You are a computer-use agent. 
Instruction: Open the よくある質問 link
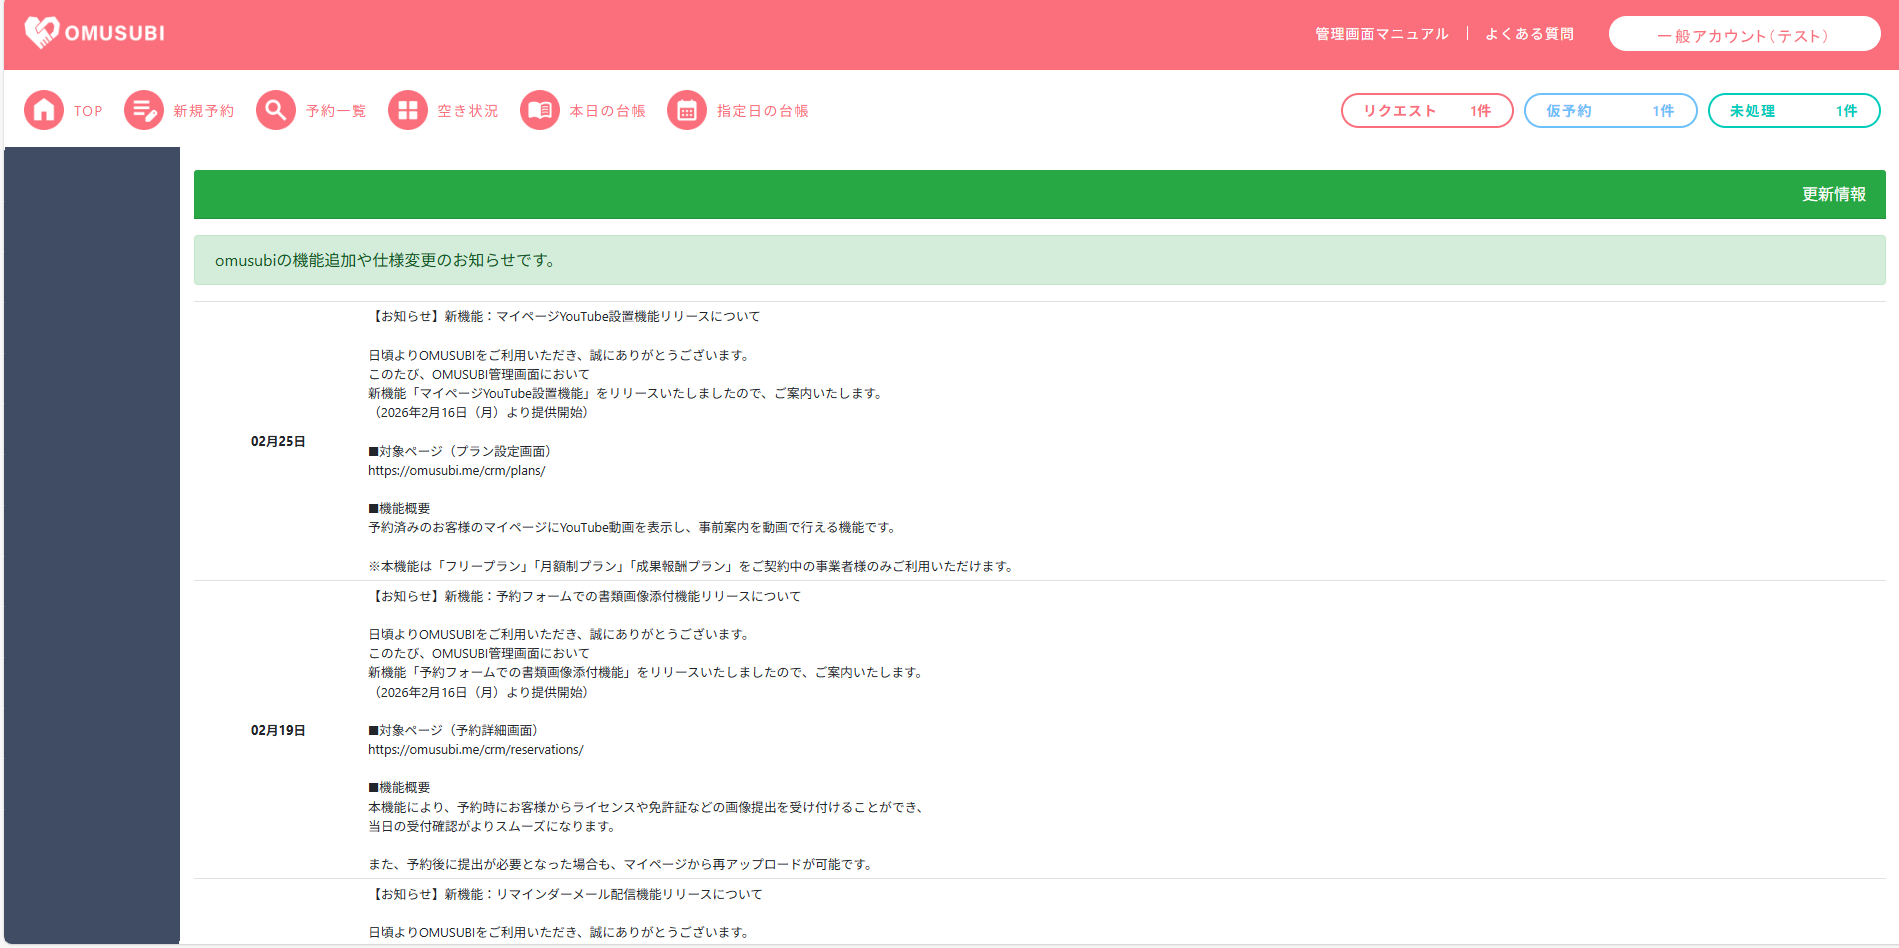click(1529, 34)
